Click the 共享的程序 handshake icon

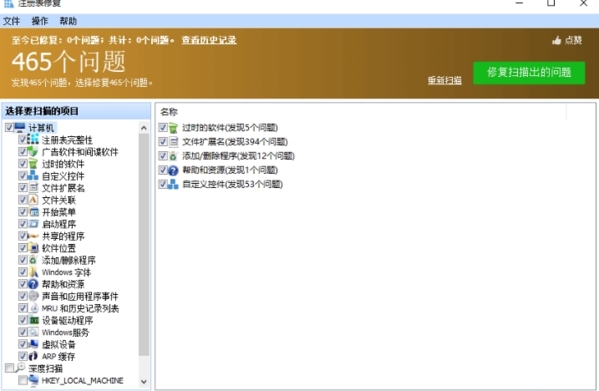click(x=33, y=236)
